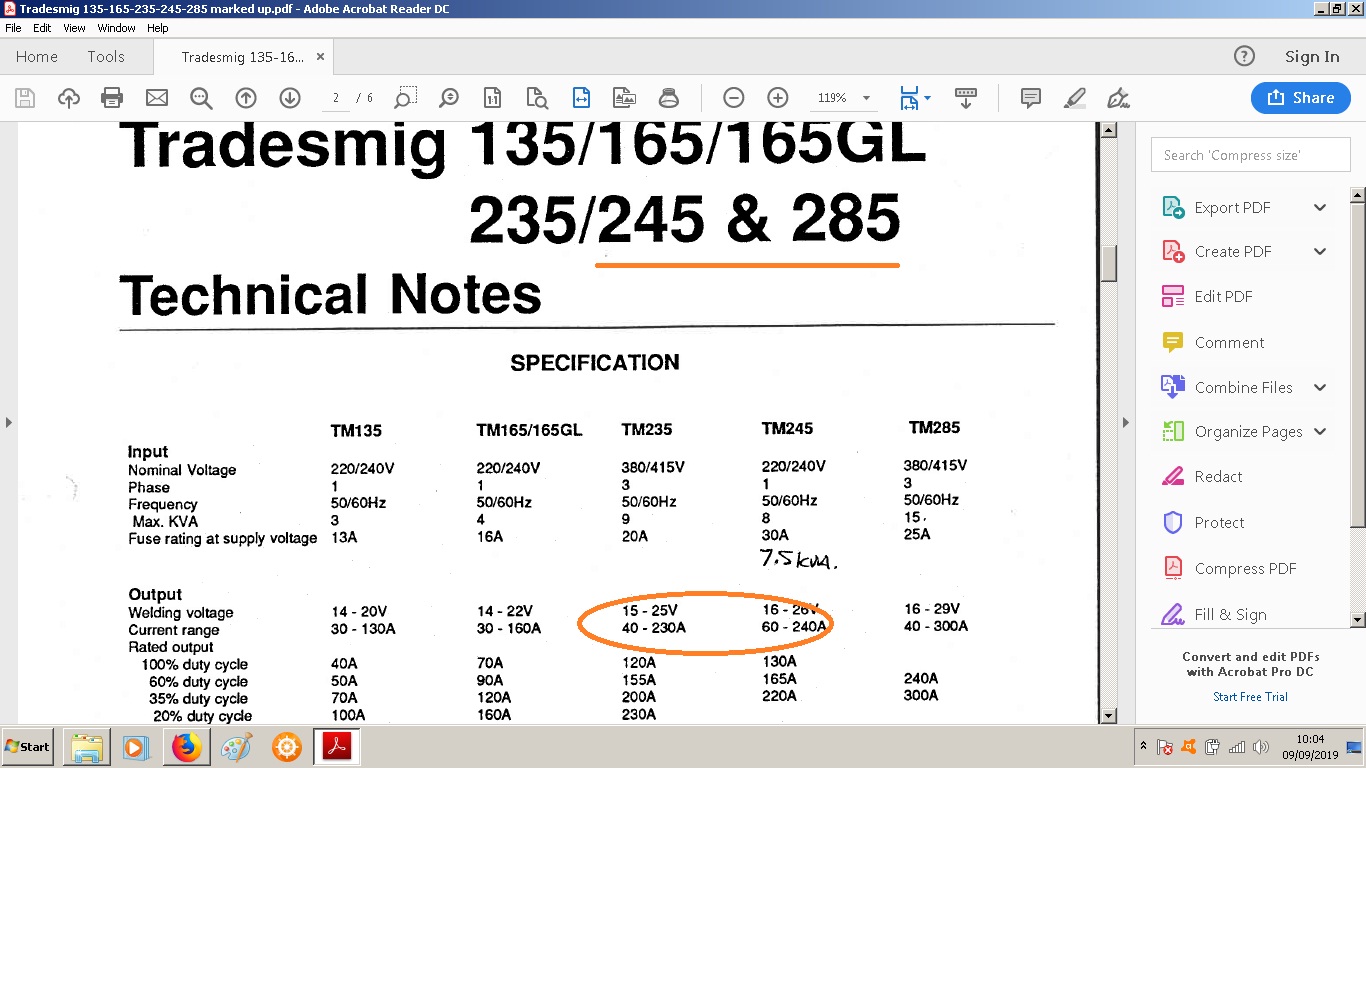Screen dimensions: 1366x988
Task: Click the document vertical scrollbar thumb
Action: [1108, 262]
